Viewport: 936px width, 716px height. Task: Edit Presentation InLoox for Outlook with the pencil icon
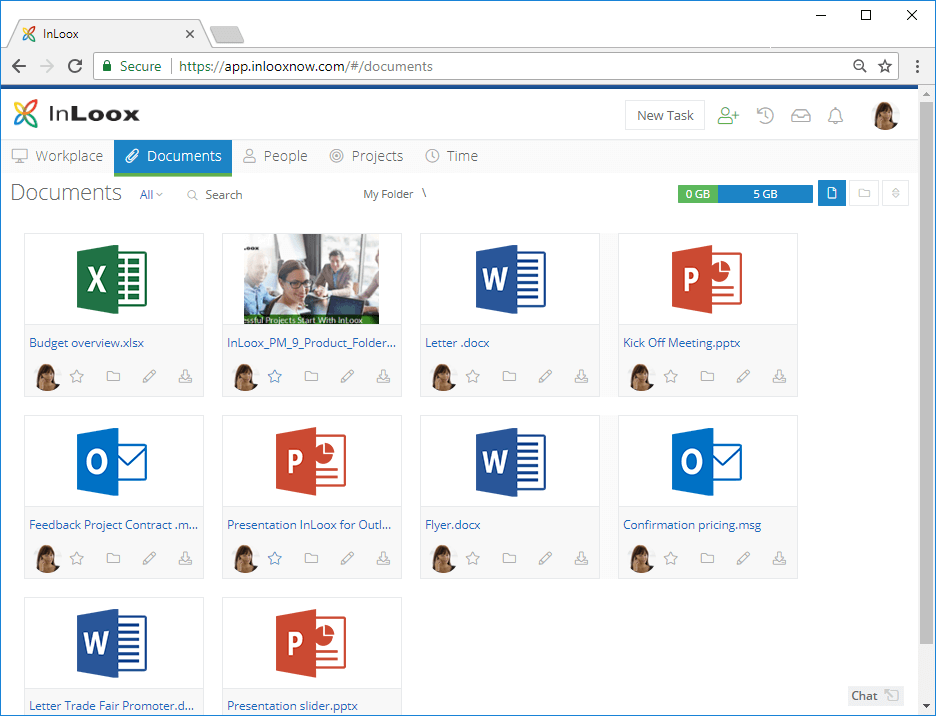[x=347, y=558]
